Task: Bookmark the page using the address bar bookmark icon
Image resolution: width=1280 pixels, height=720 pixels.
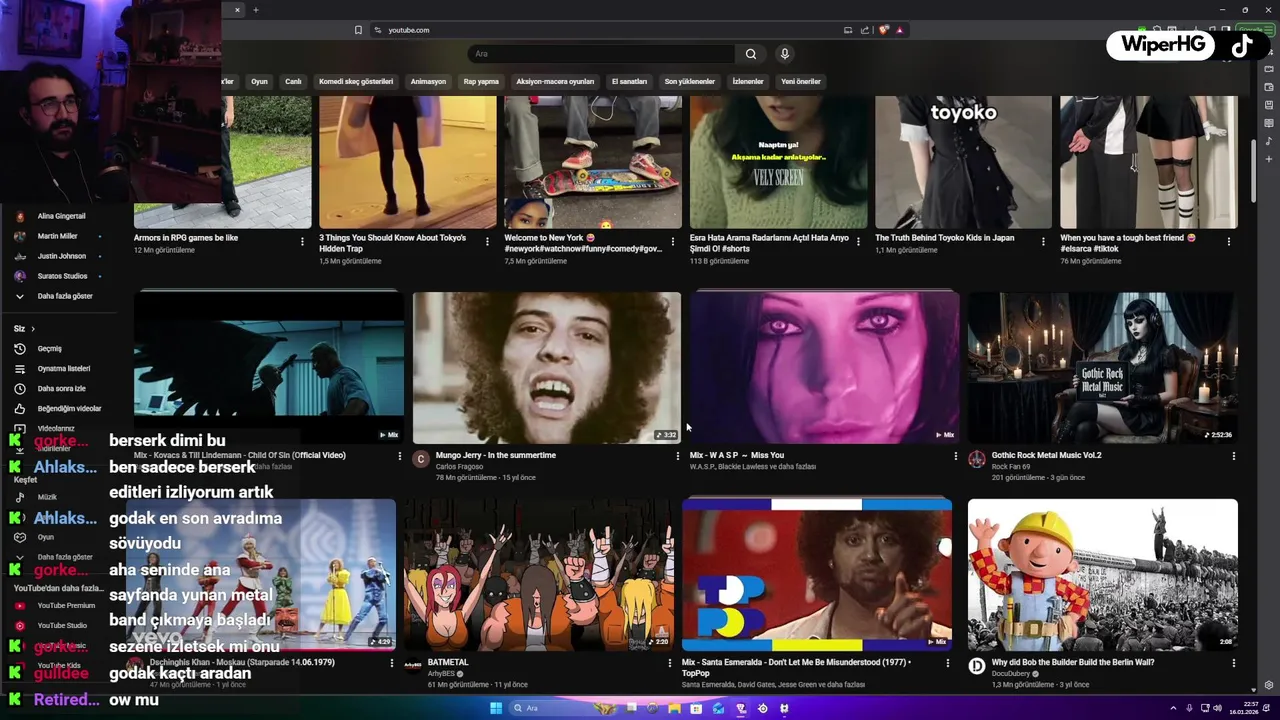Action: pyautogui.click(x=358, y=30)
